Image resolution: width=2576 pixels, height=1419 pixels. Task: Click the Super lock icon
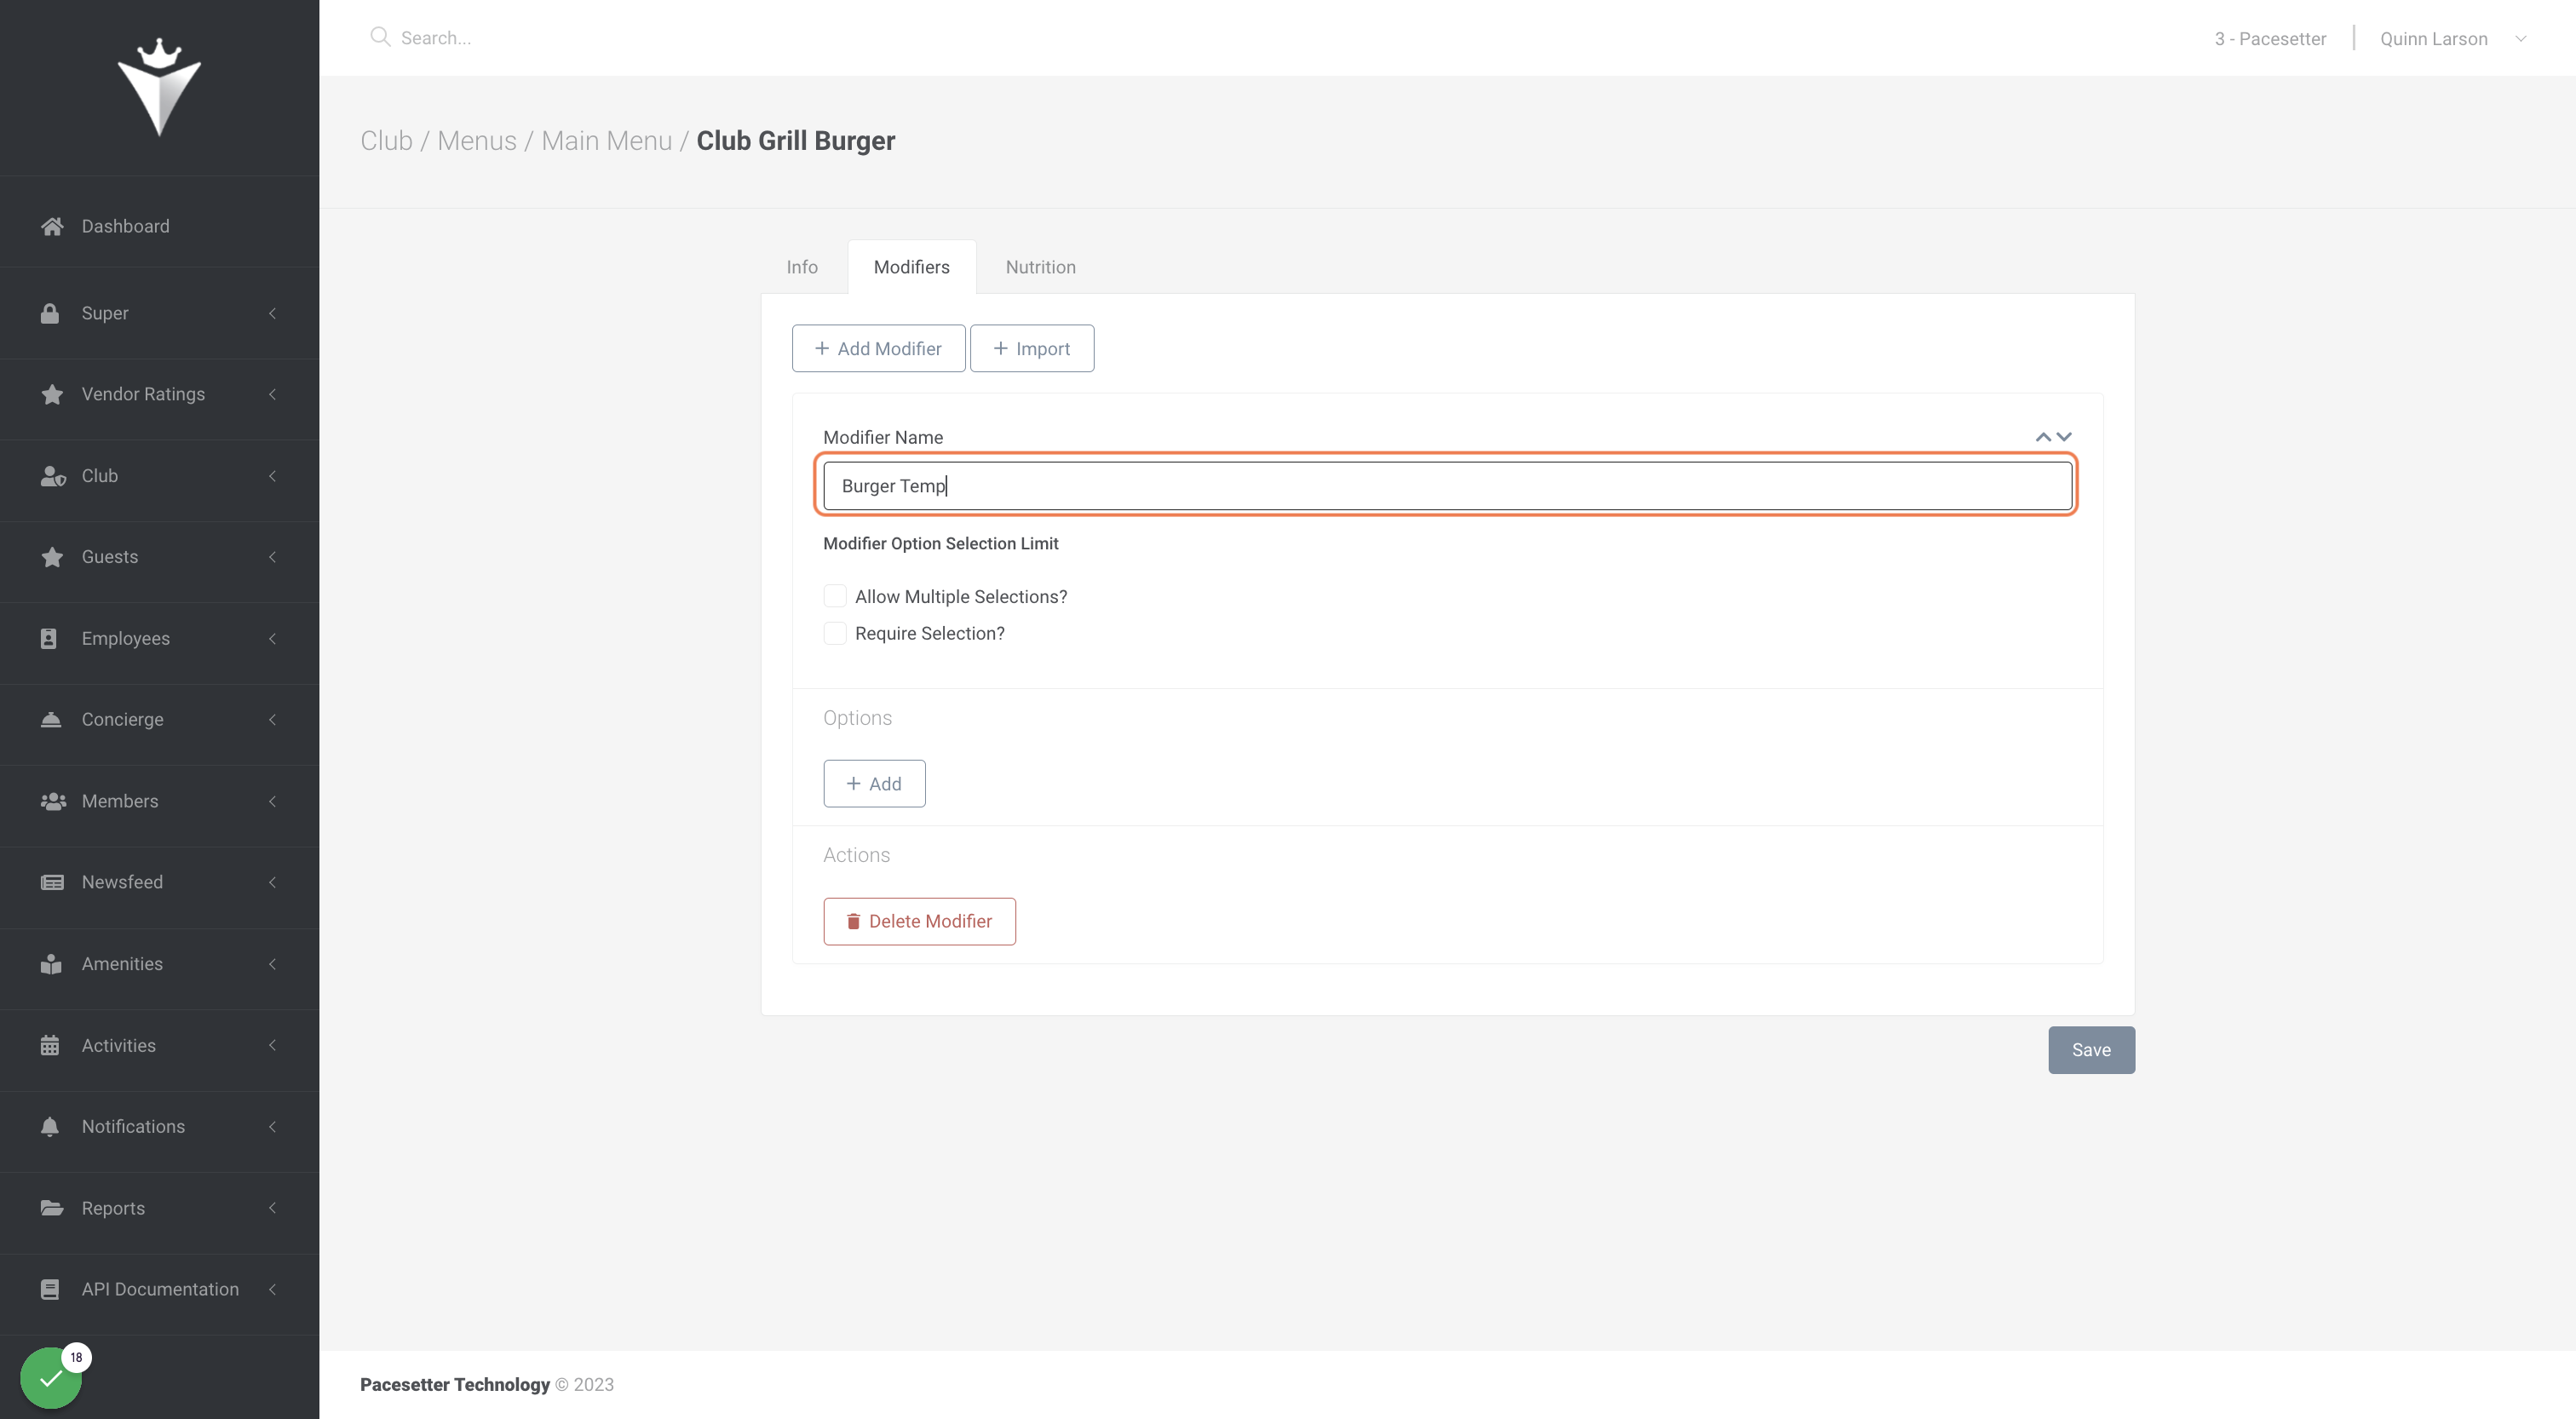coord(50,313)
